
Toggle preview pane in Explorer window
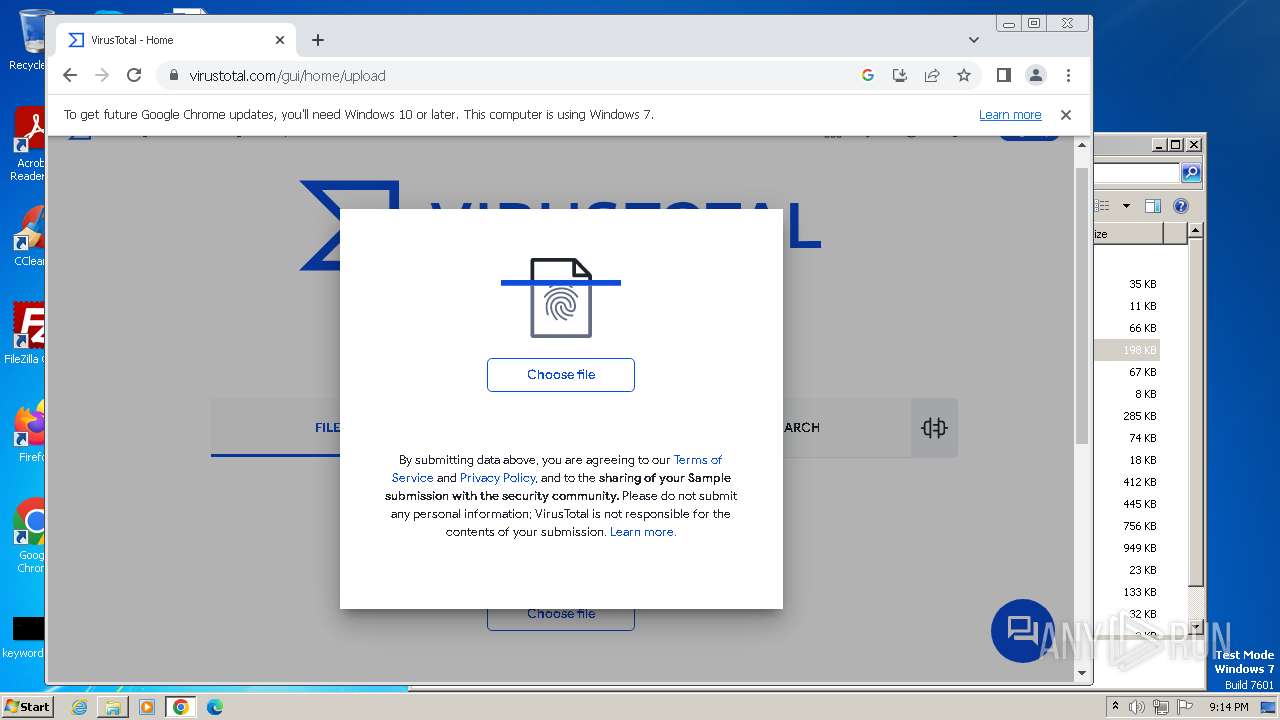[x=1152, y=206]
